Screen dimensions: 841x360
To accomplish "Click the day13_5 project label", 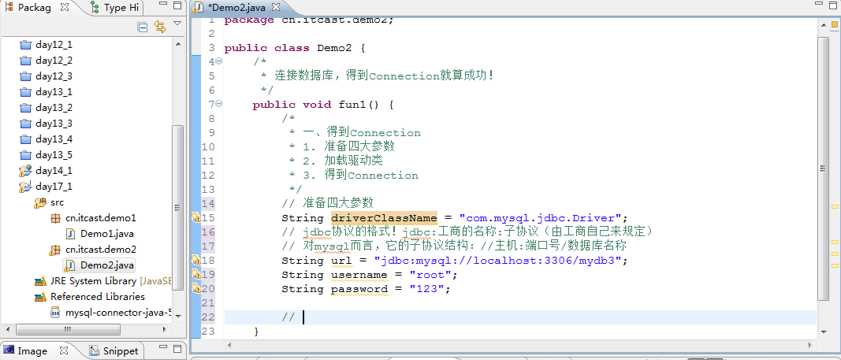I will tap(54, 155).
